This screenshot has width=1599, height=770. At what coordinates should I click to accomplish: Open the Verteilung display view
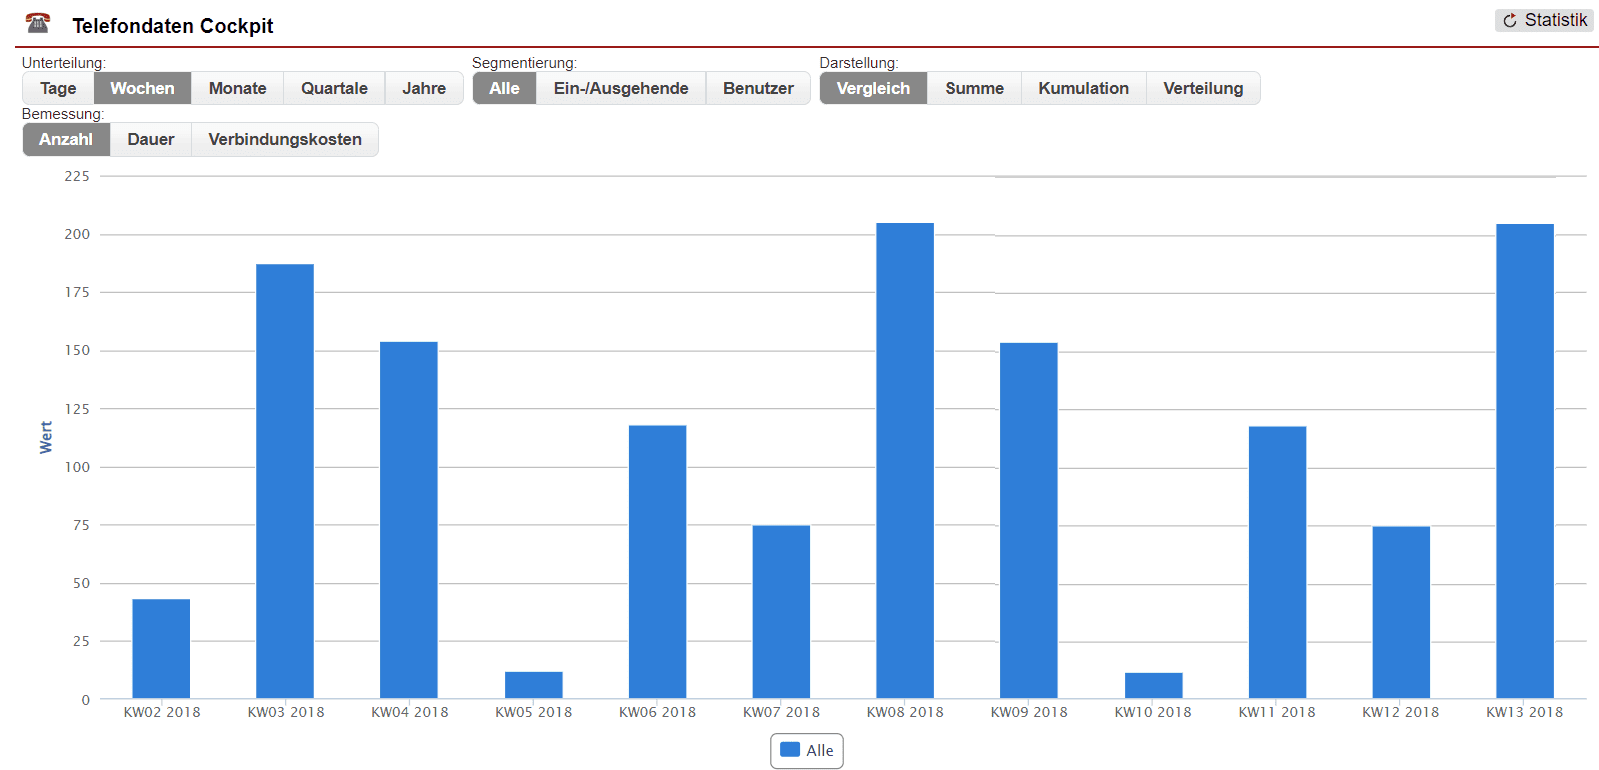[1203, 88]
